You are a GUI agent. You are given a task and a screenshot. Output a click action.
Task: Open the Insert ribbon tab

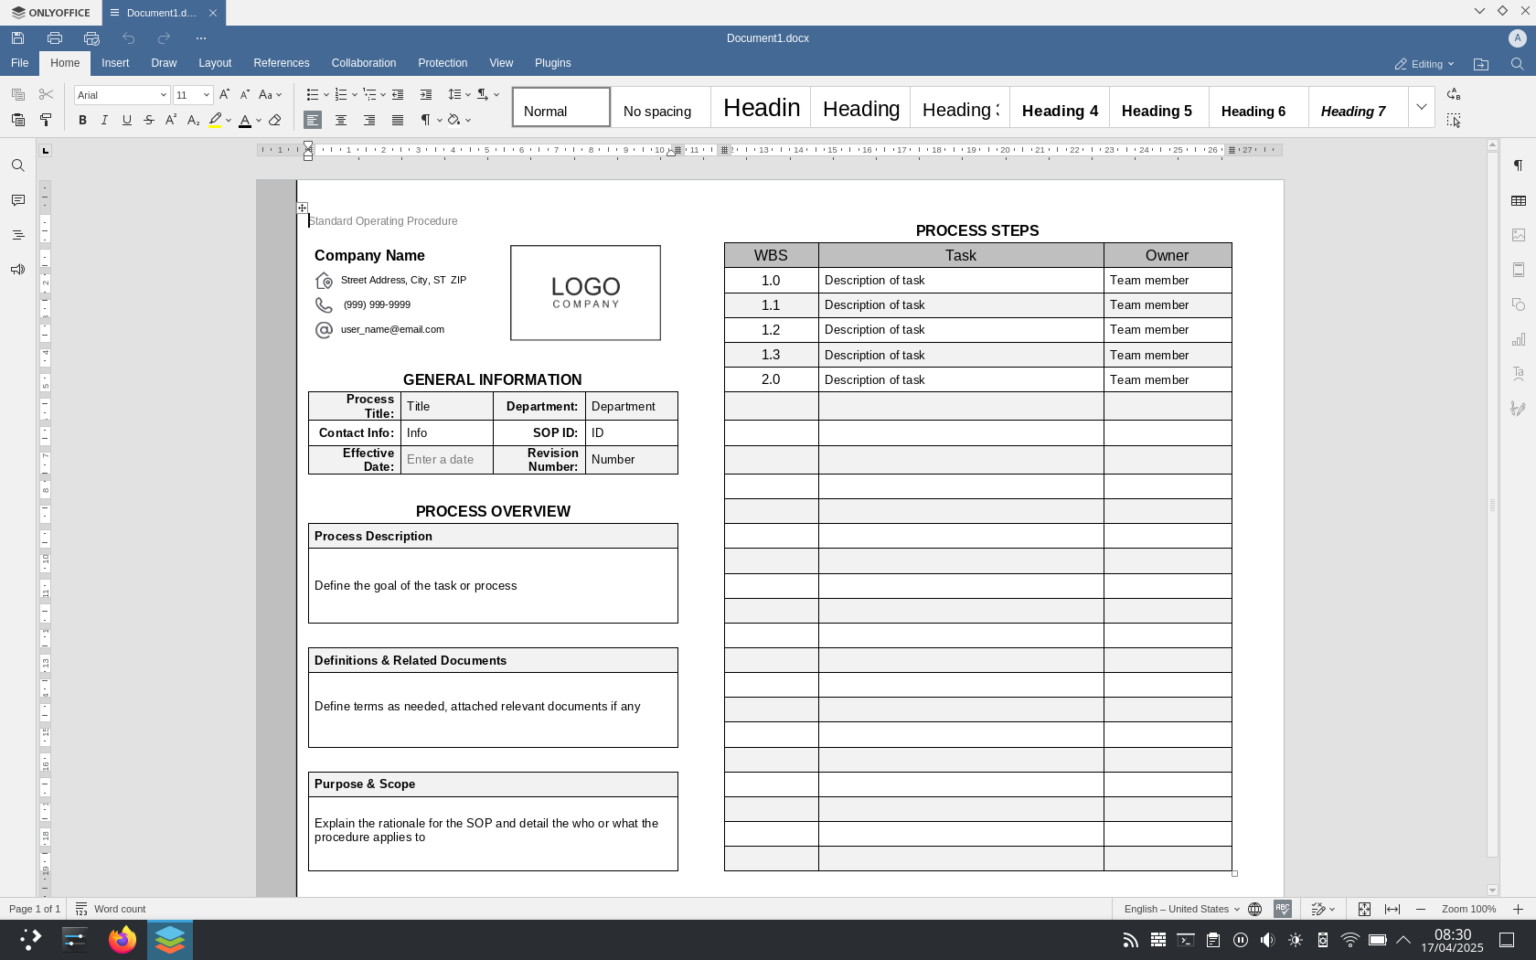(114, 63)
